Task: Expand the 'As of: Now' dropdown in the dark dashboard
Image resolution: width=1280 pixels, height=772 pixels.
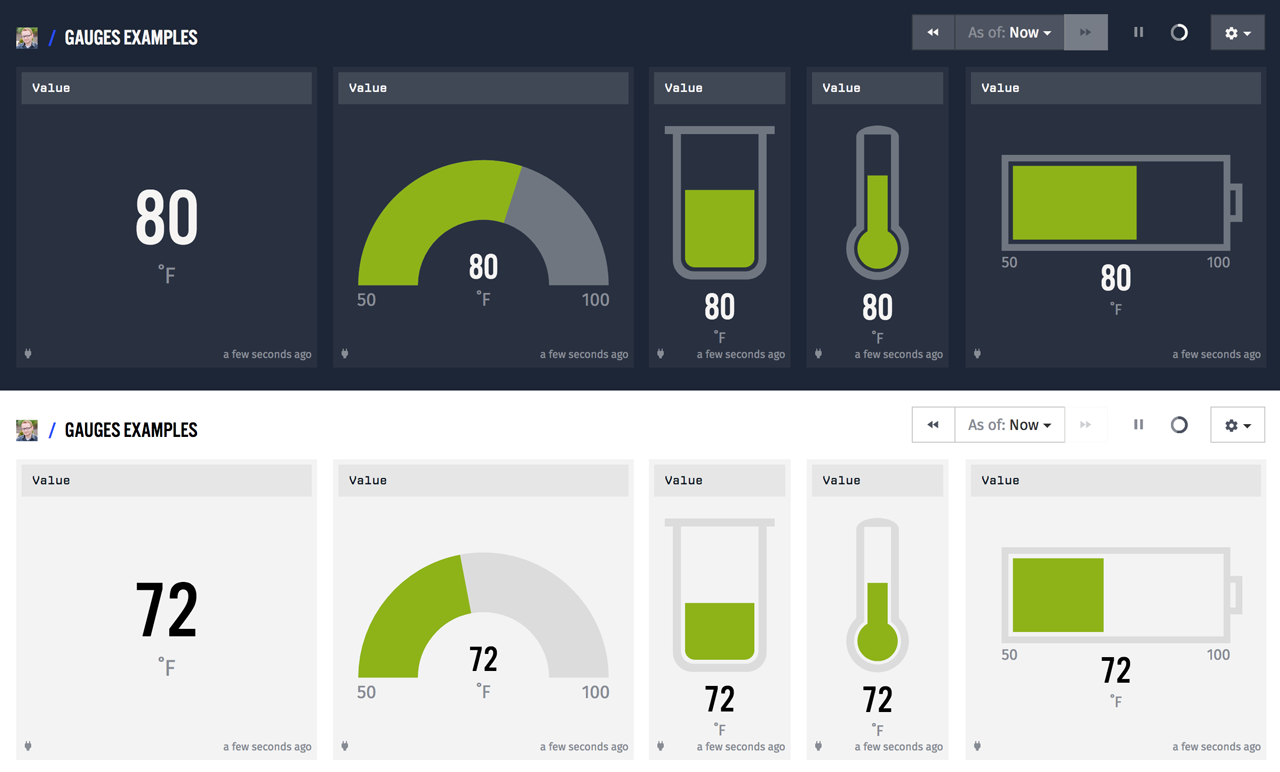Action: click(1009, 33)
